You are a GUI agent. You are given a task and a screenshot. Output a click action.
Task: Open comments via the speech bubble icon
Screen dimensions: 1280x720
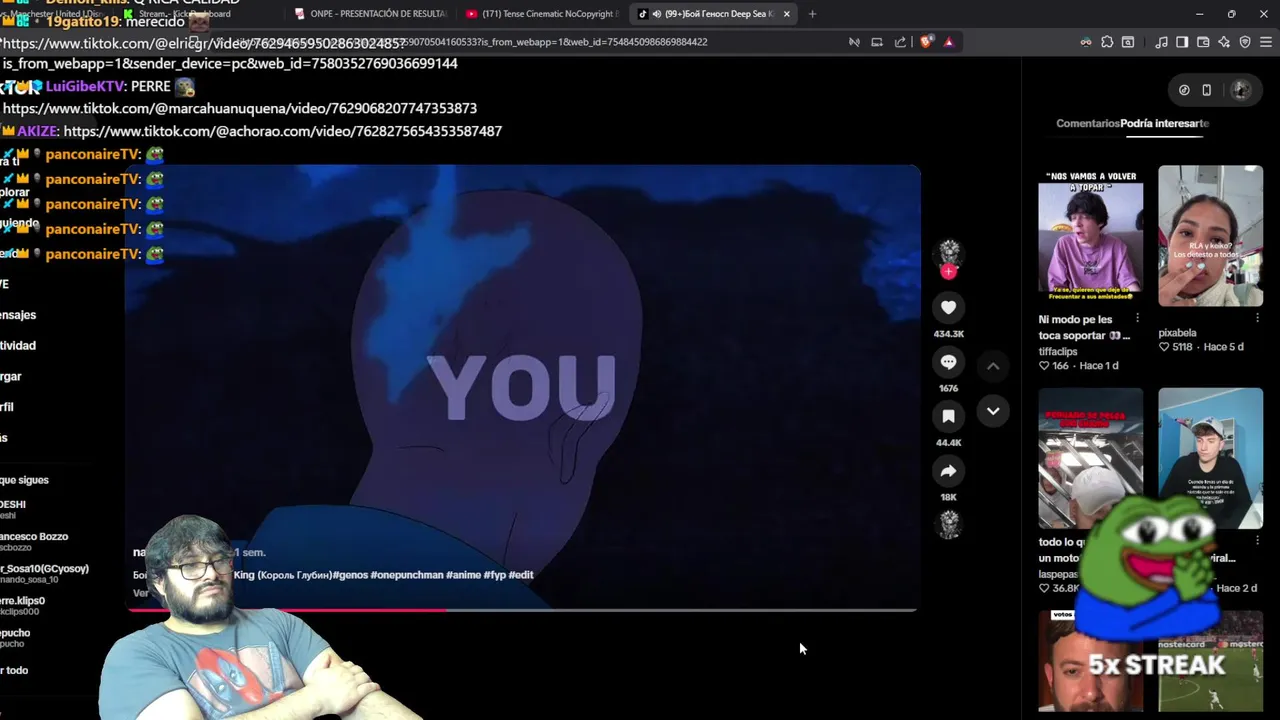point(948,362)
